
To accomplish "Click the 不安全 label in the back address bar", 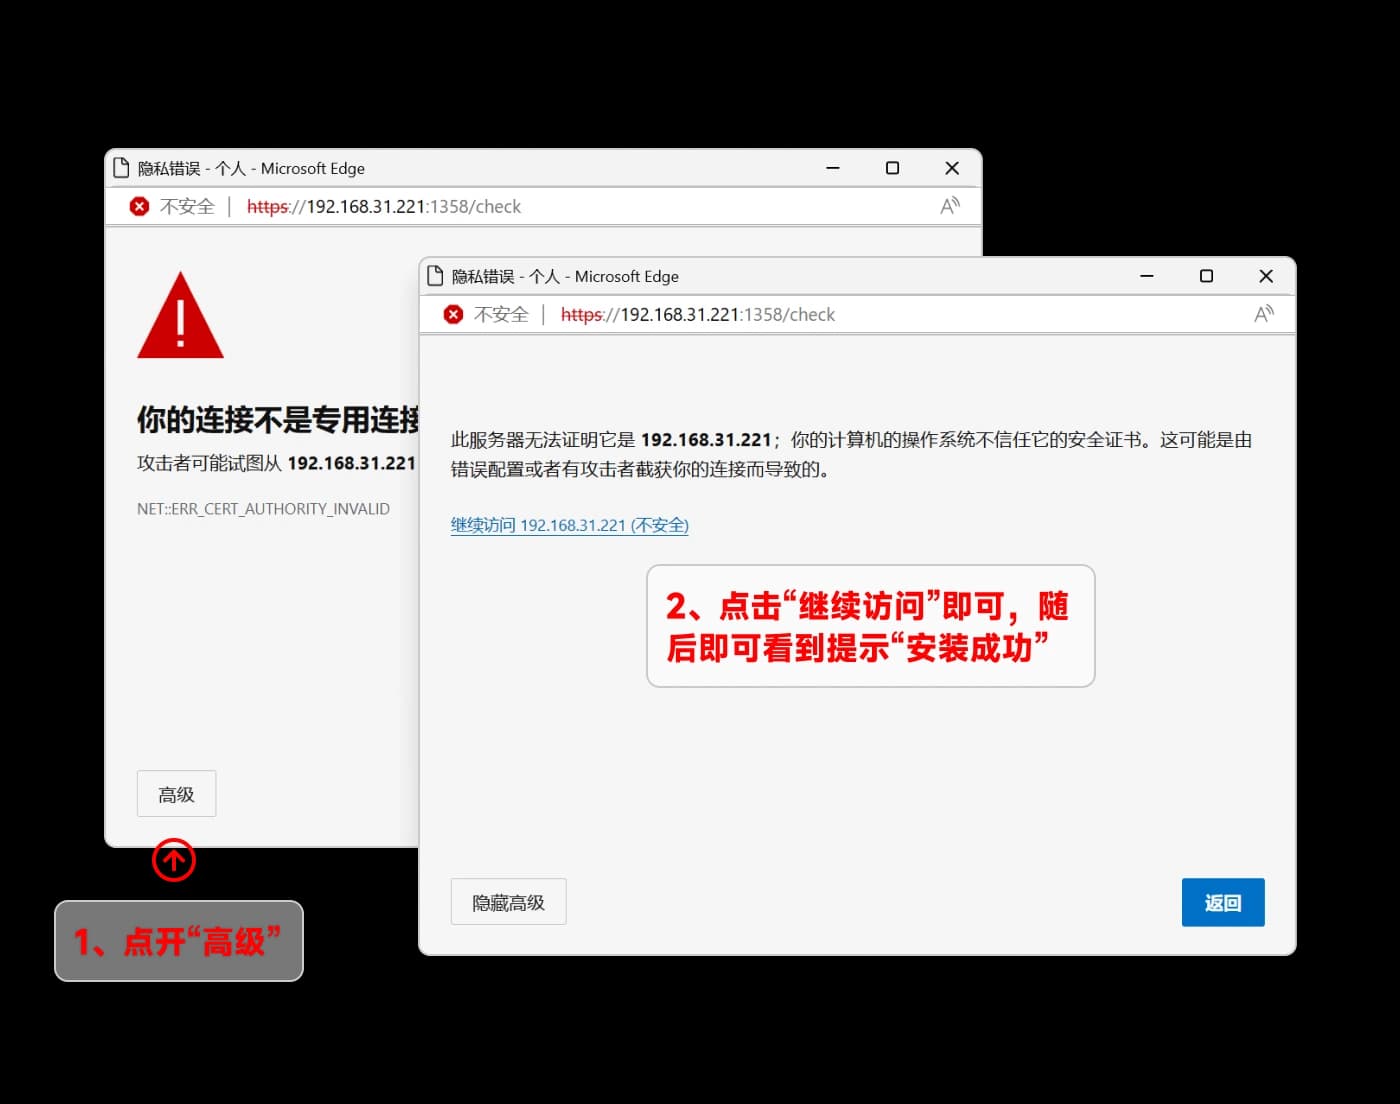I will 187,206.
